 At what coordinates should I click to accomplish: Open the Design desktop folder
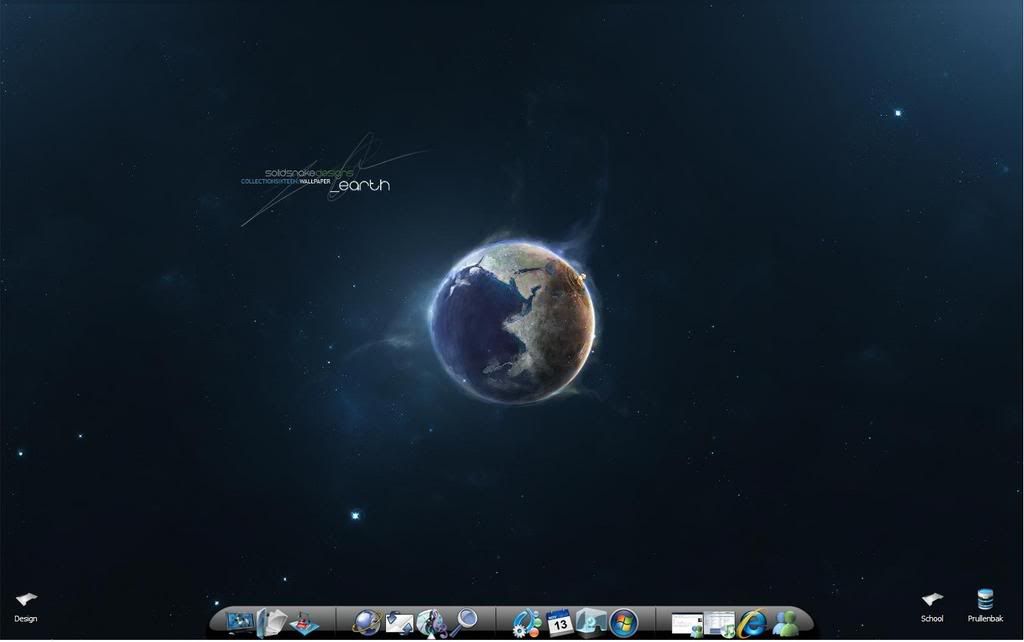coord(26,607)
